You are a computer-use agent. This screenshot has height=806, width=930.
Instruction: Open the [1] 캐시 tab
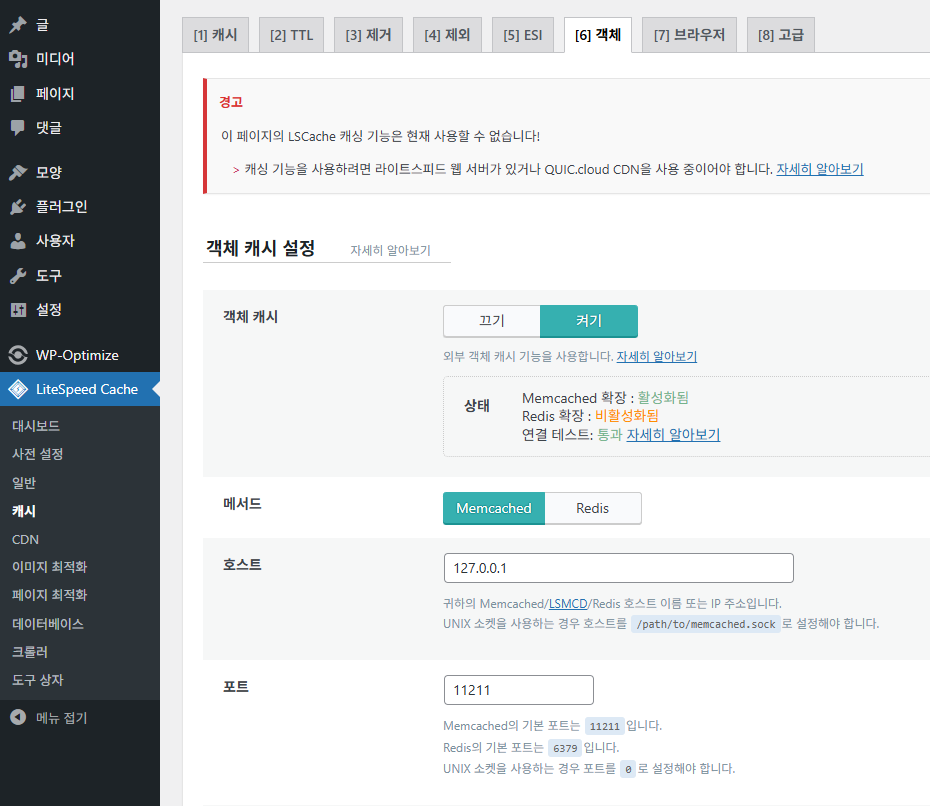point(215,35)
